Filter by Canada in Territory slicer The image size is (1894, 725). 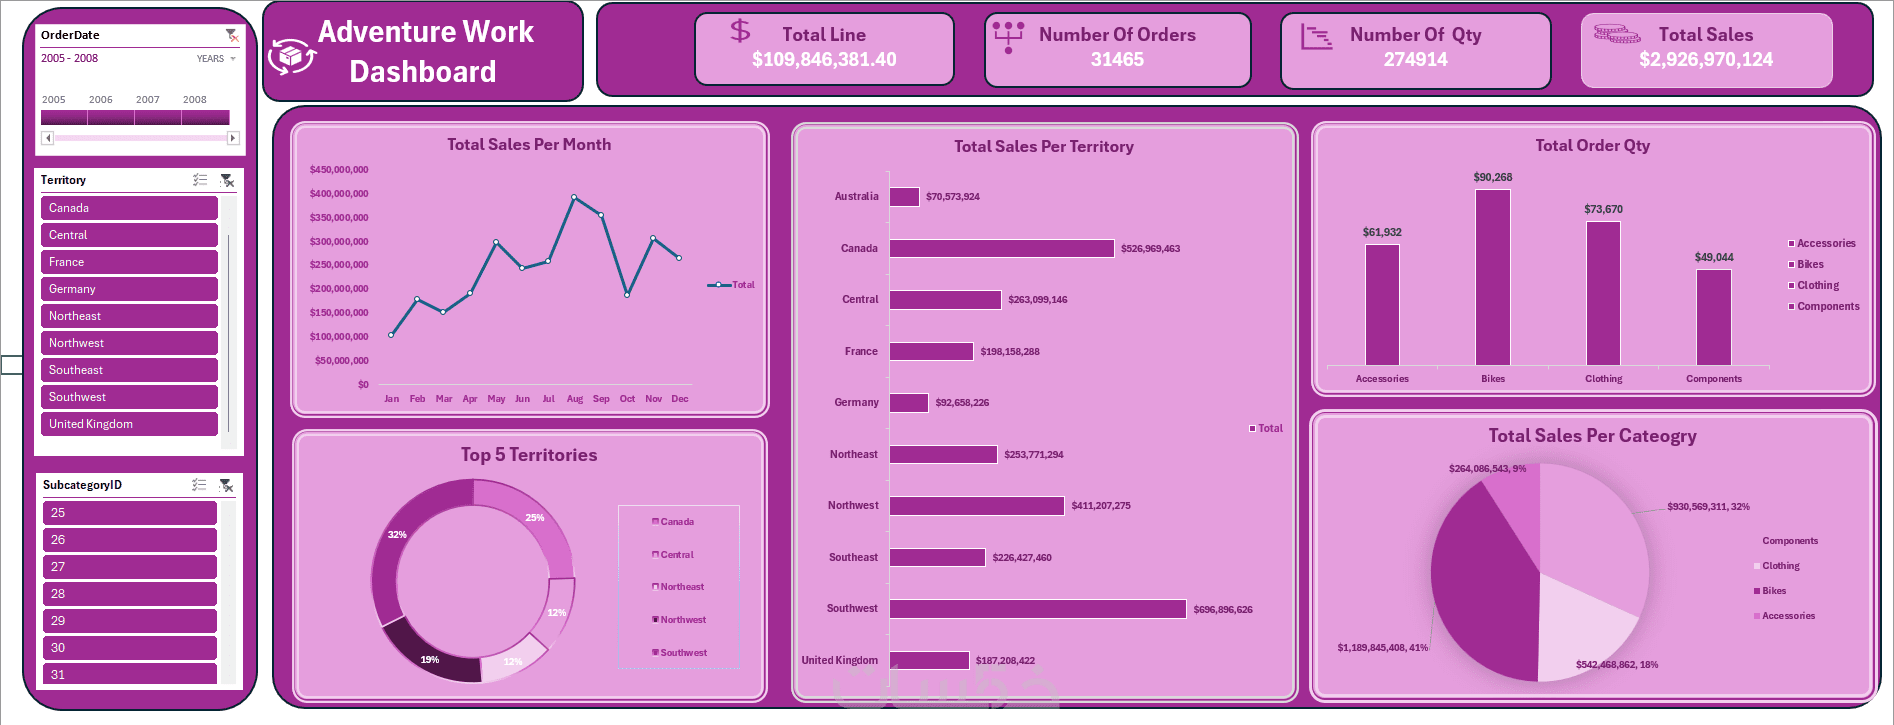(x=130, y=208)
